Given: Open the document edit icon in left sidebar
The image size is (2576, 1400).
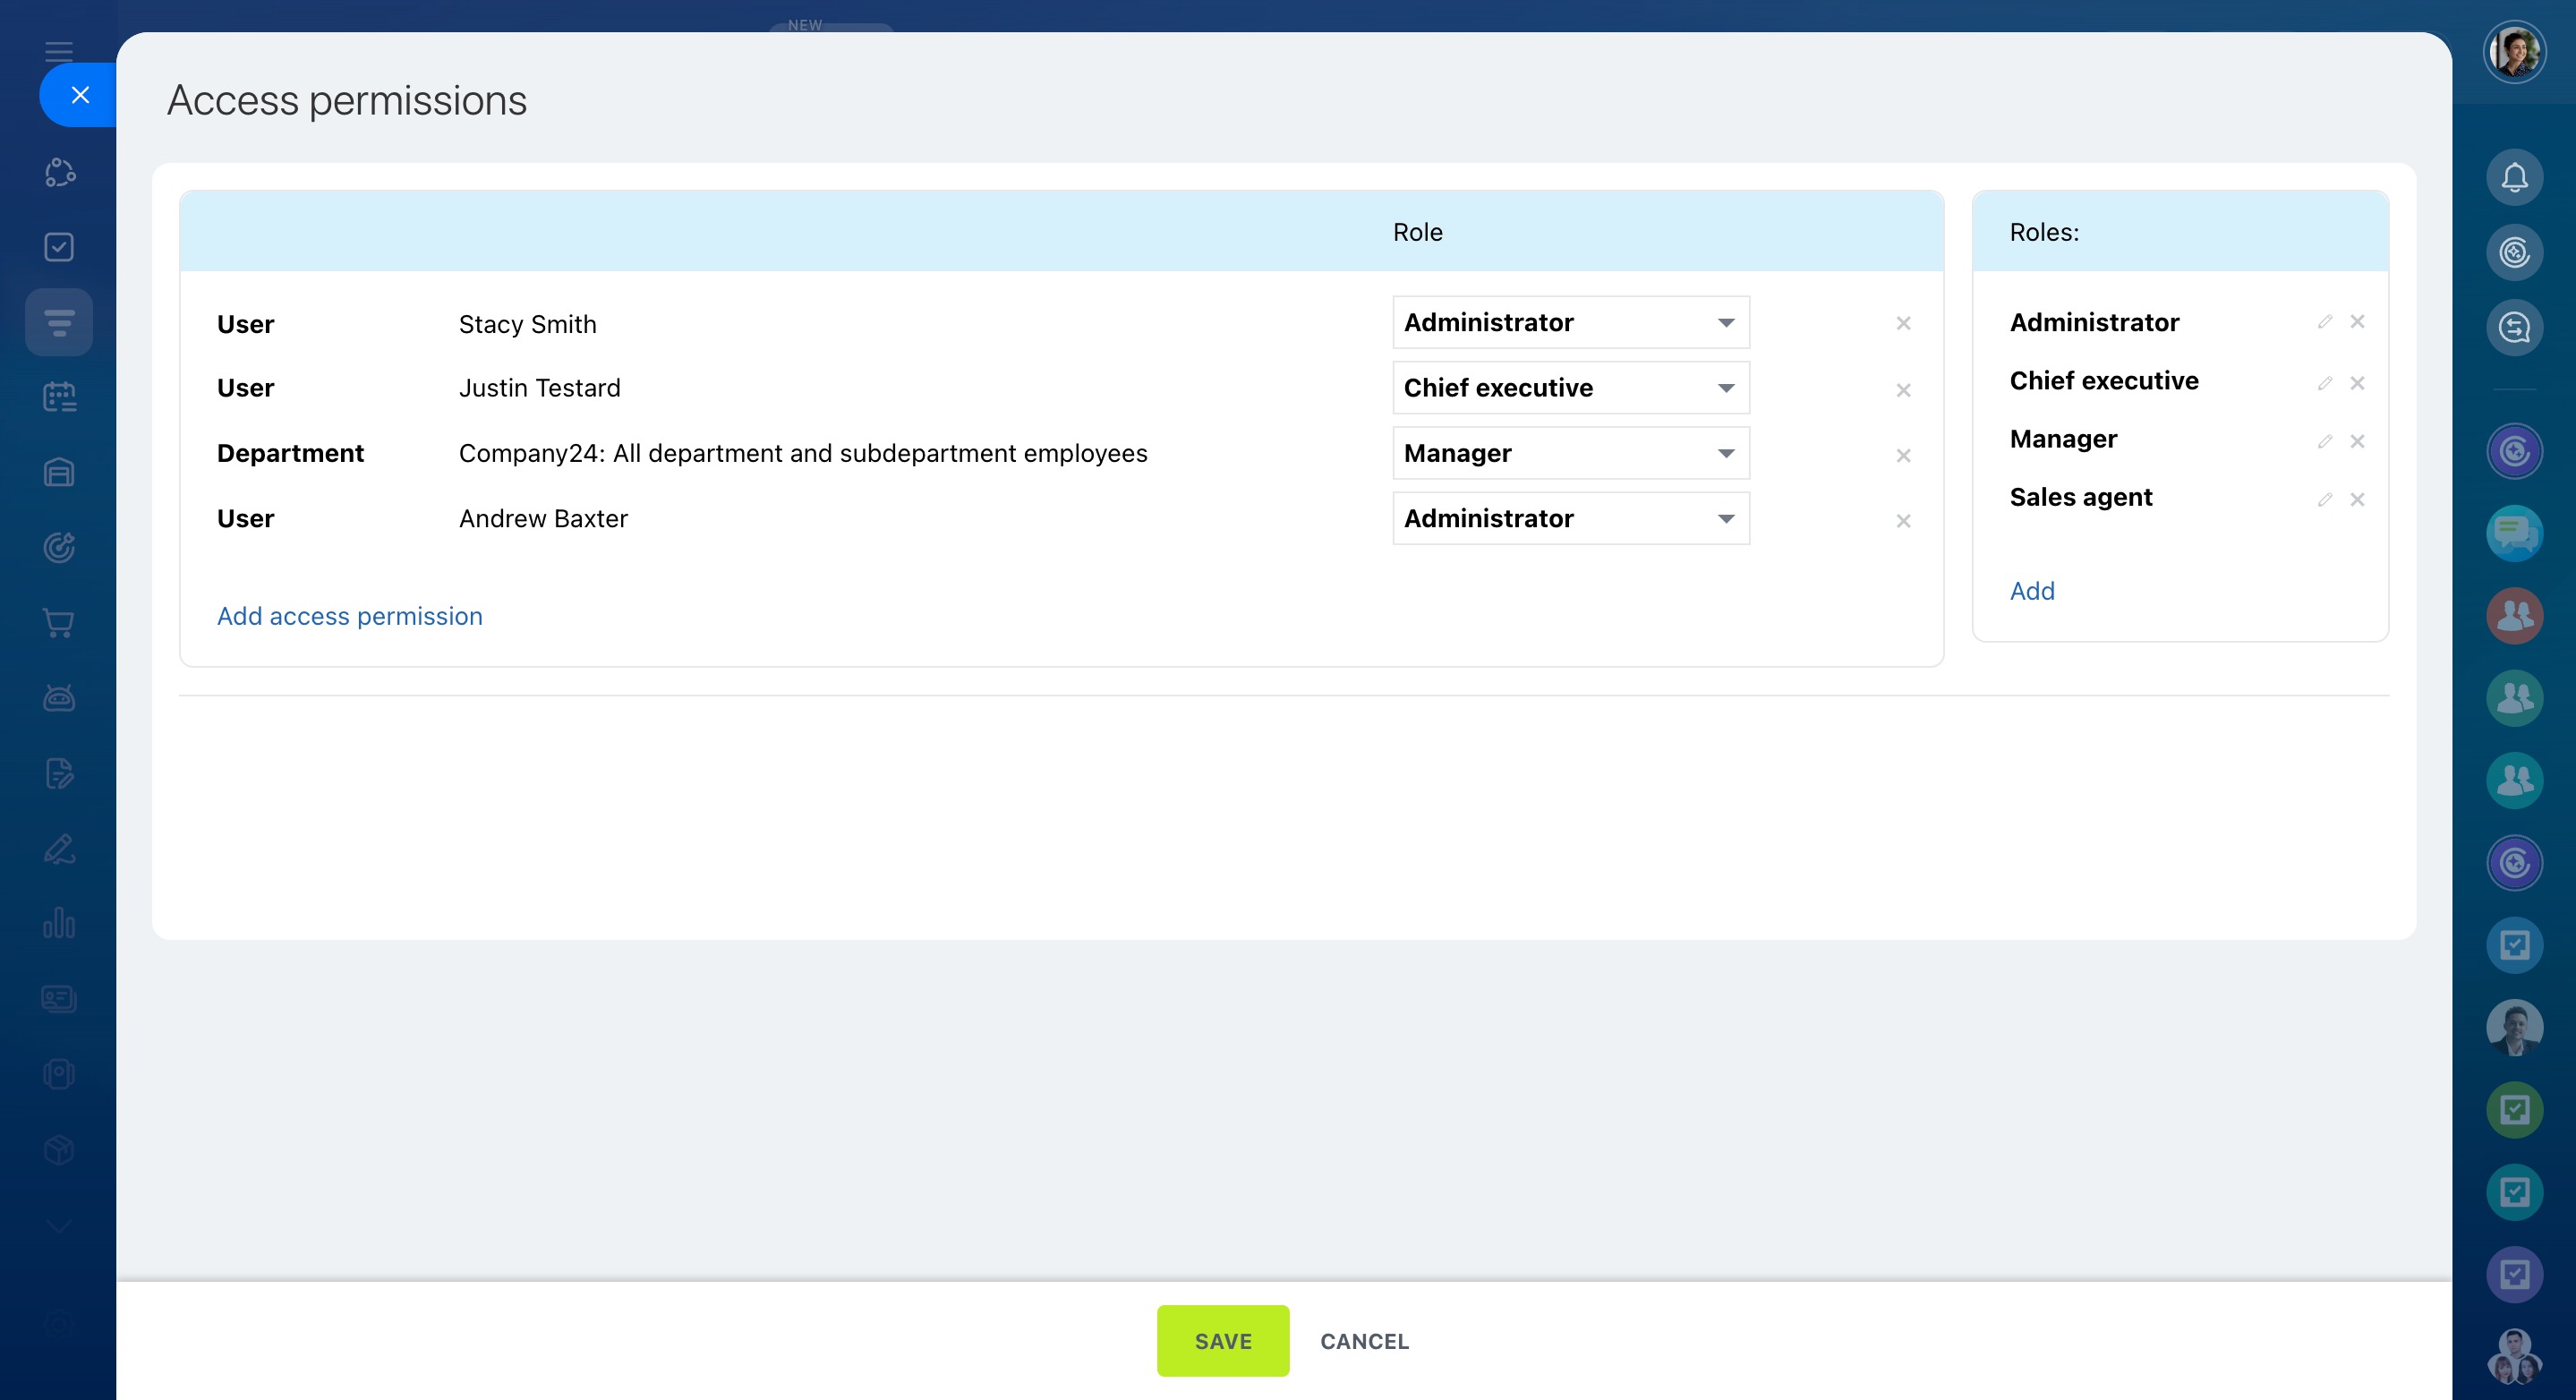Looking at the screenshot, I should click(x=59, y=773).
